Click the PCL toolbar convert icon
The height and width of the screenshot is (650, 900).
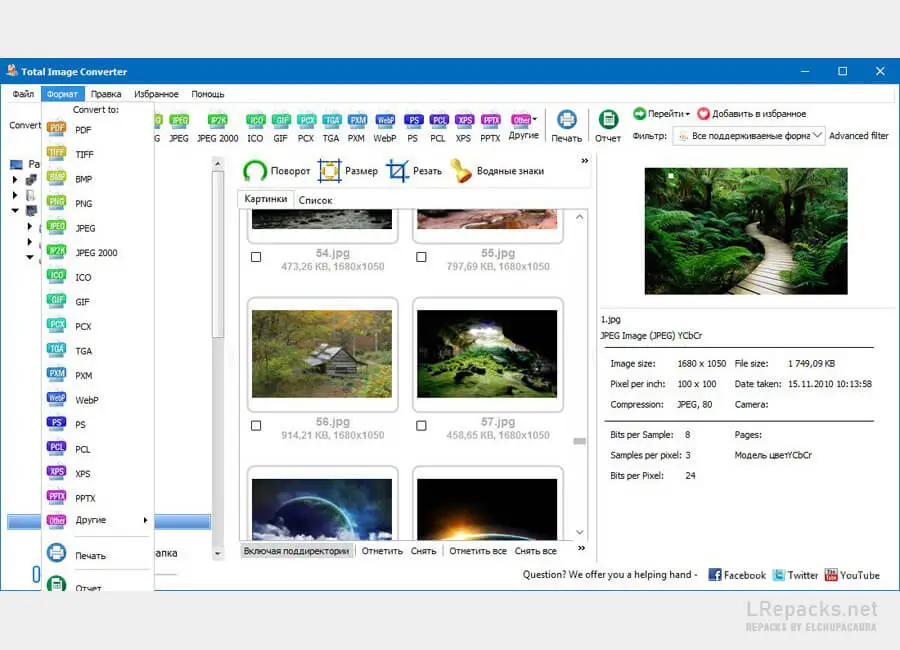pos(438,127)
